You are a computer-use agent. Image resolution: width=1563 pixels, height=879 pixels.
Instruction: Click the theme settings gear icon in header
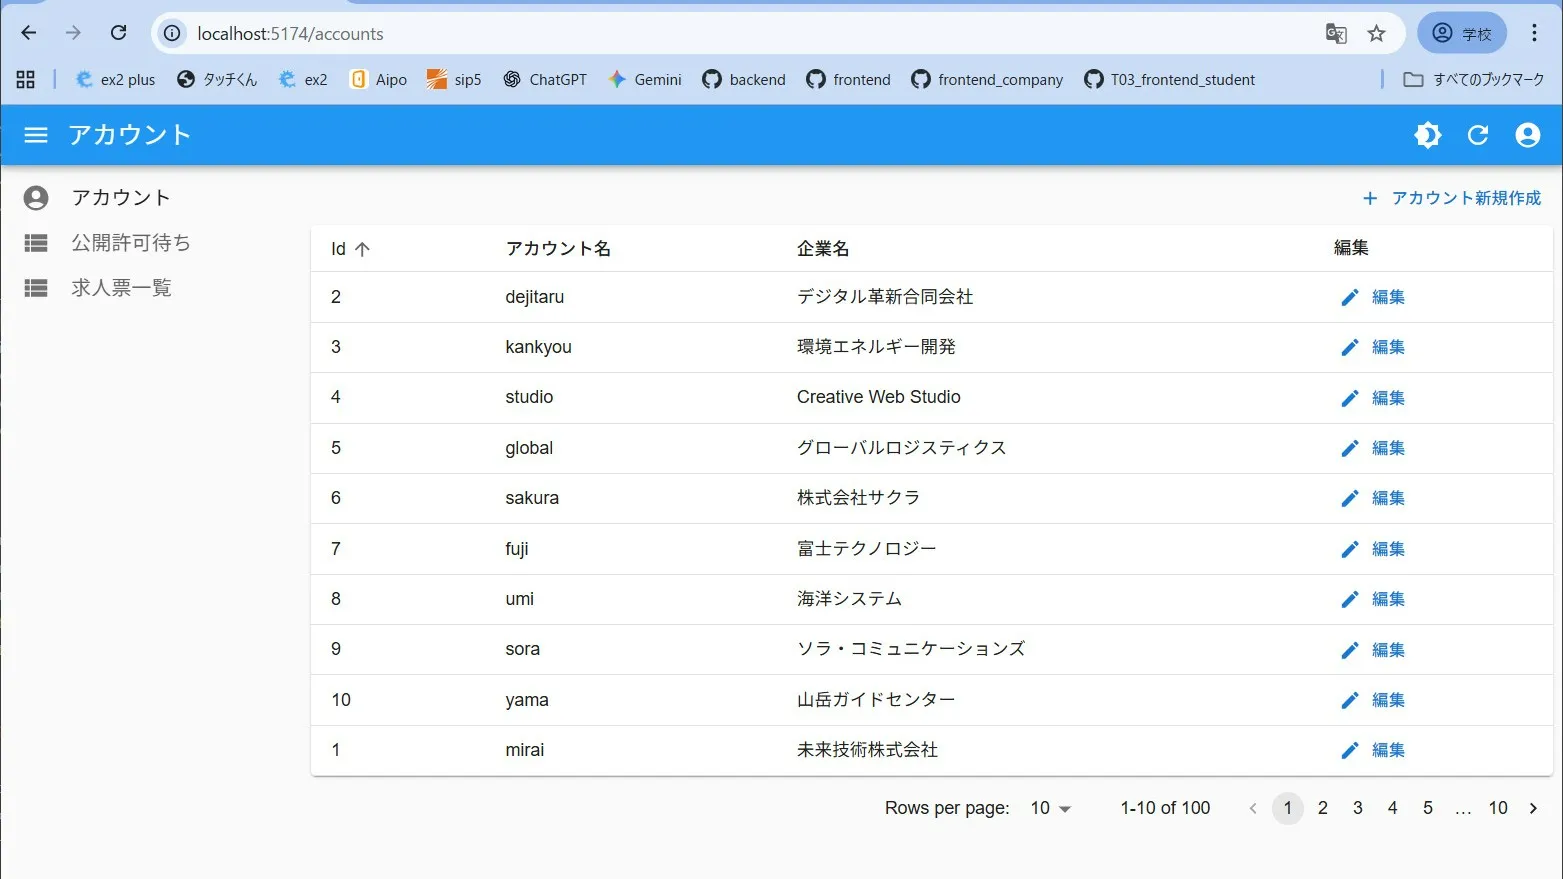click(x=1428, y=135)
